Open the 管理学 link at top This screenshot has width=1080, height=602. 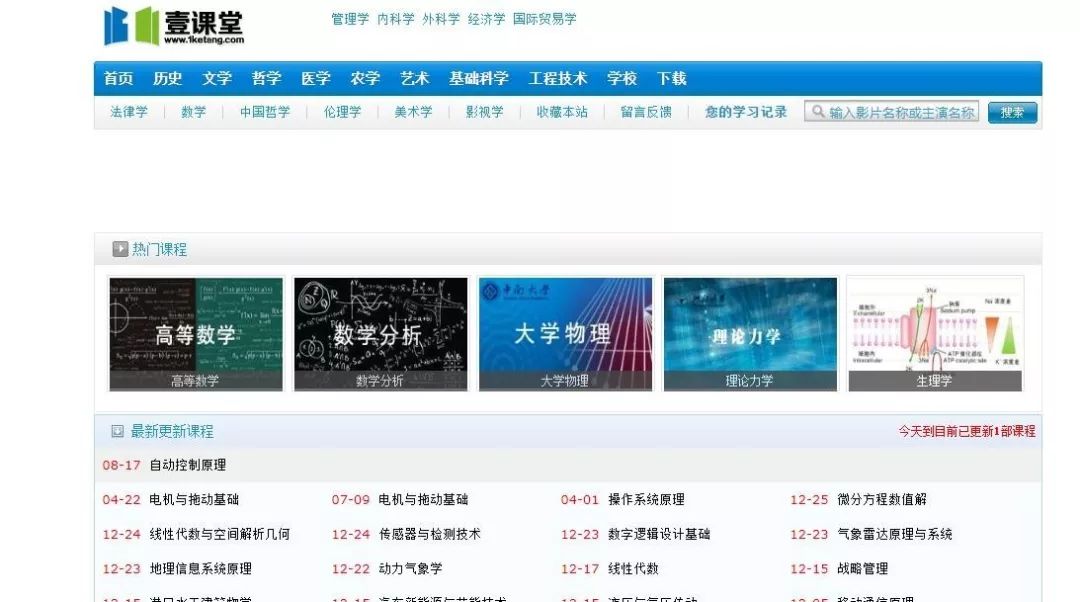[347, 17]
